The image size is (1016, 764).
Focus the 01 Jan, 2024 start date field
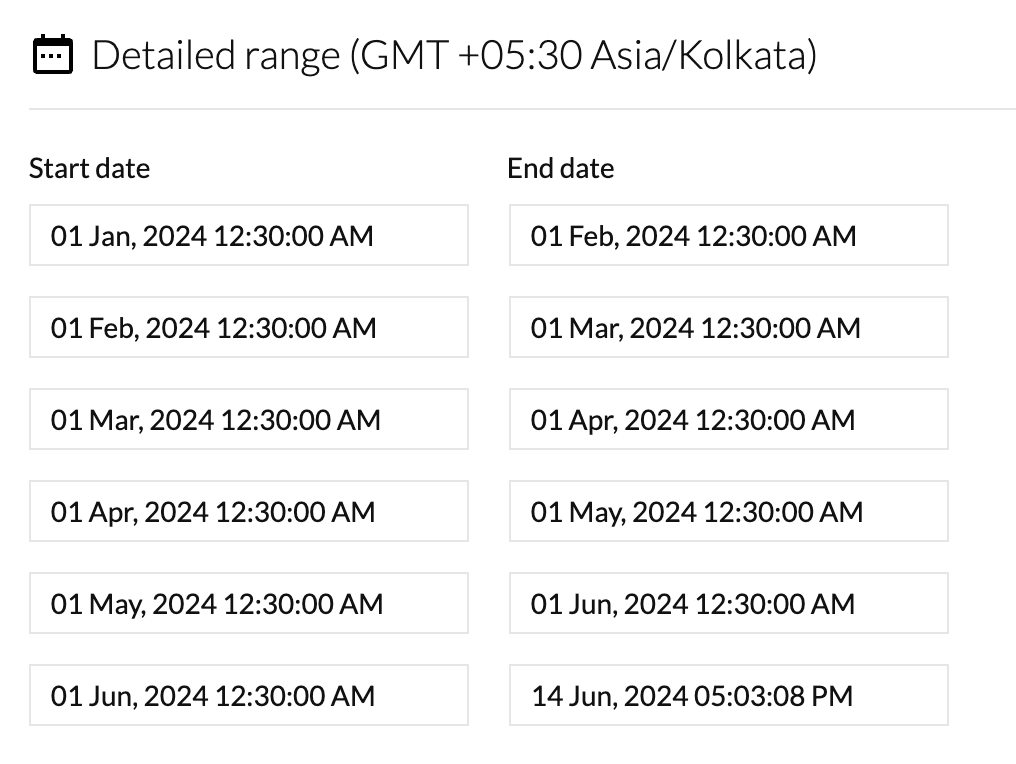[x=248, y=236]
